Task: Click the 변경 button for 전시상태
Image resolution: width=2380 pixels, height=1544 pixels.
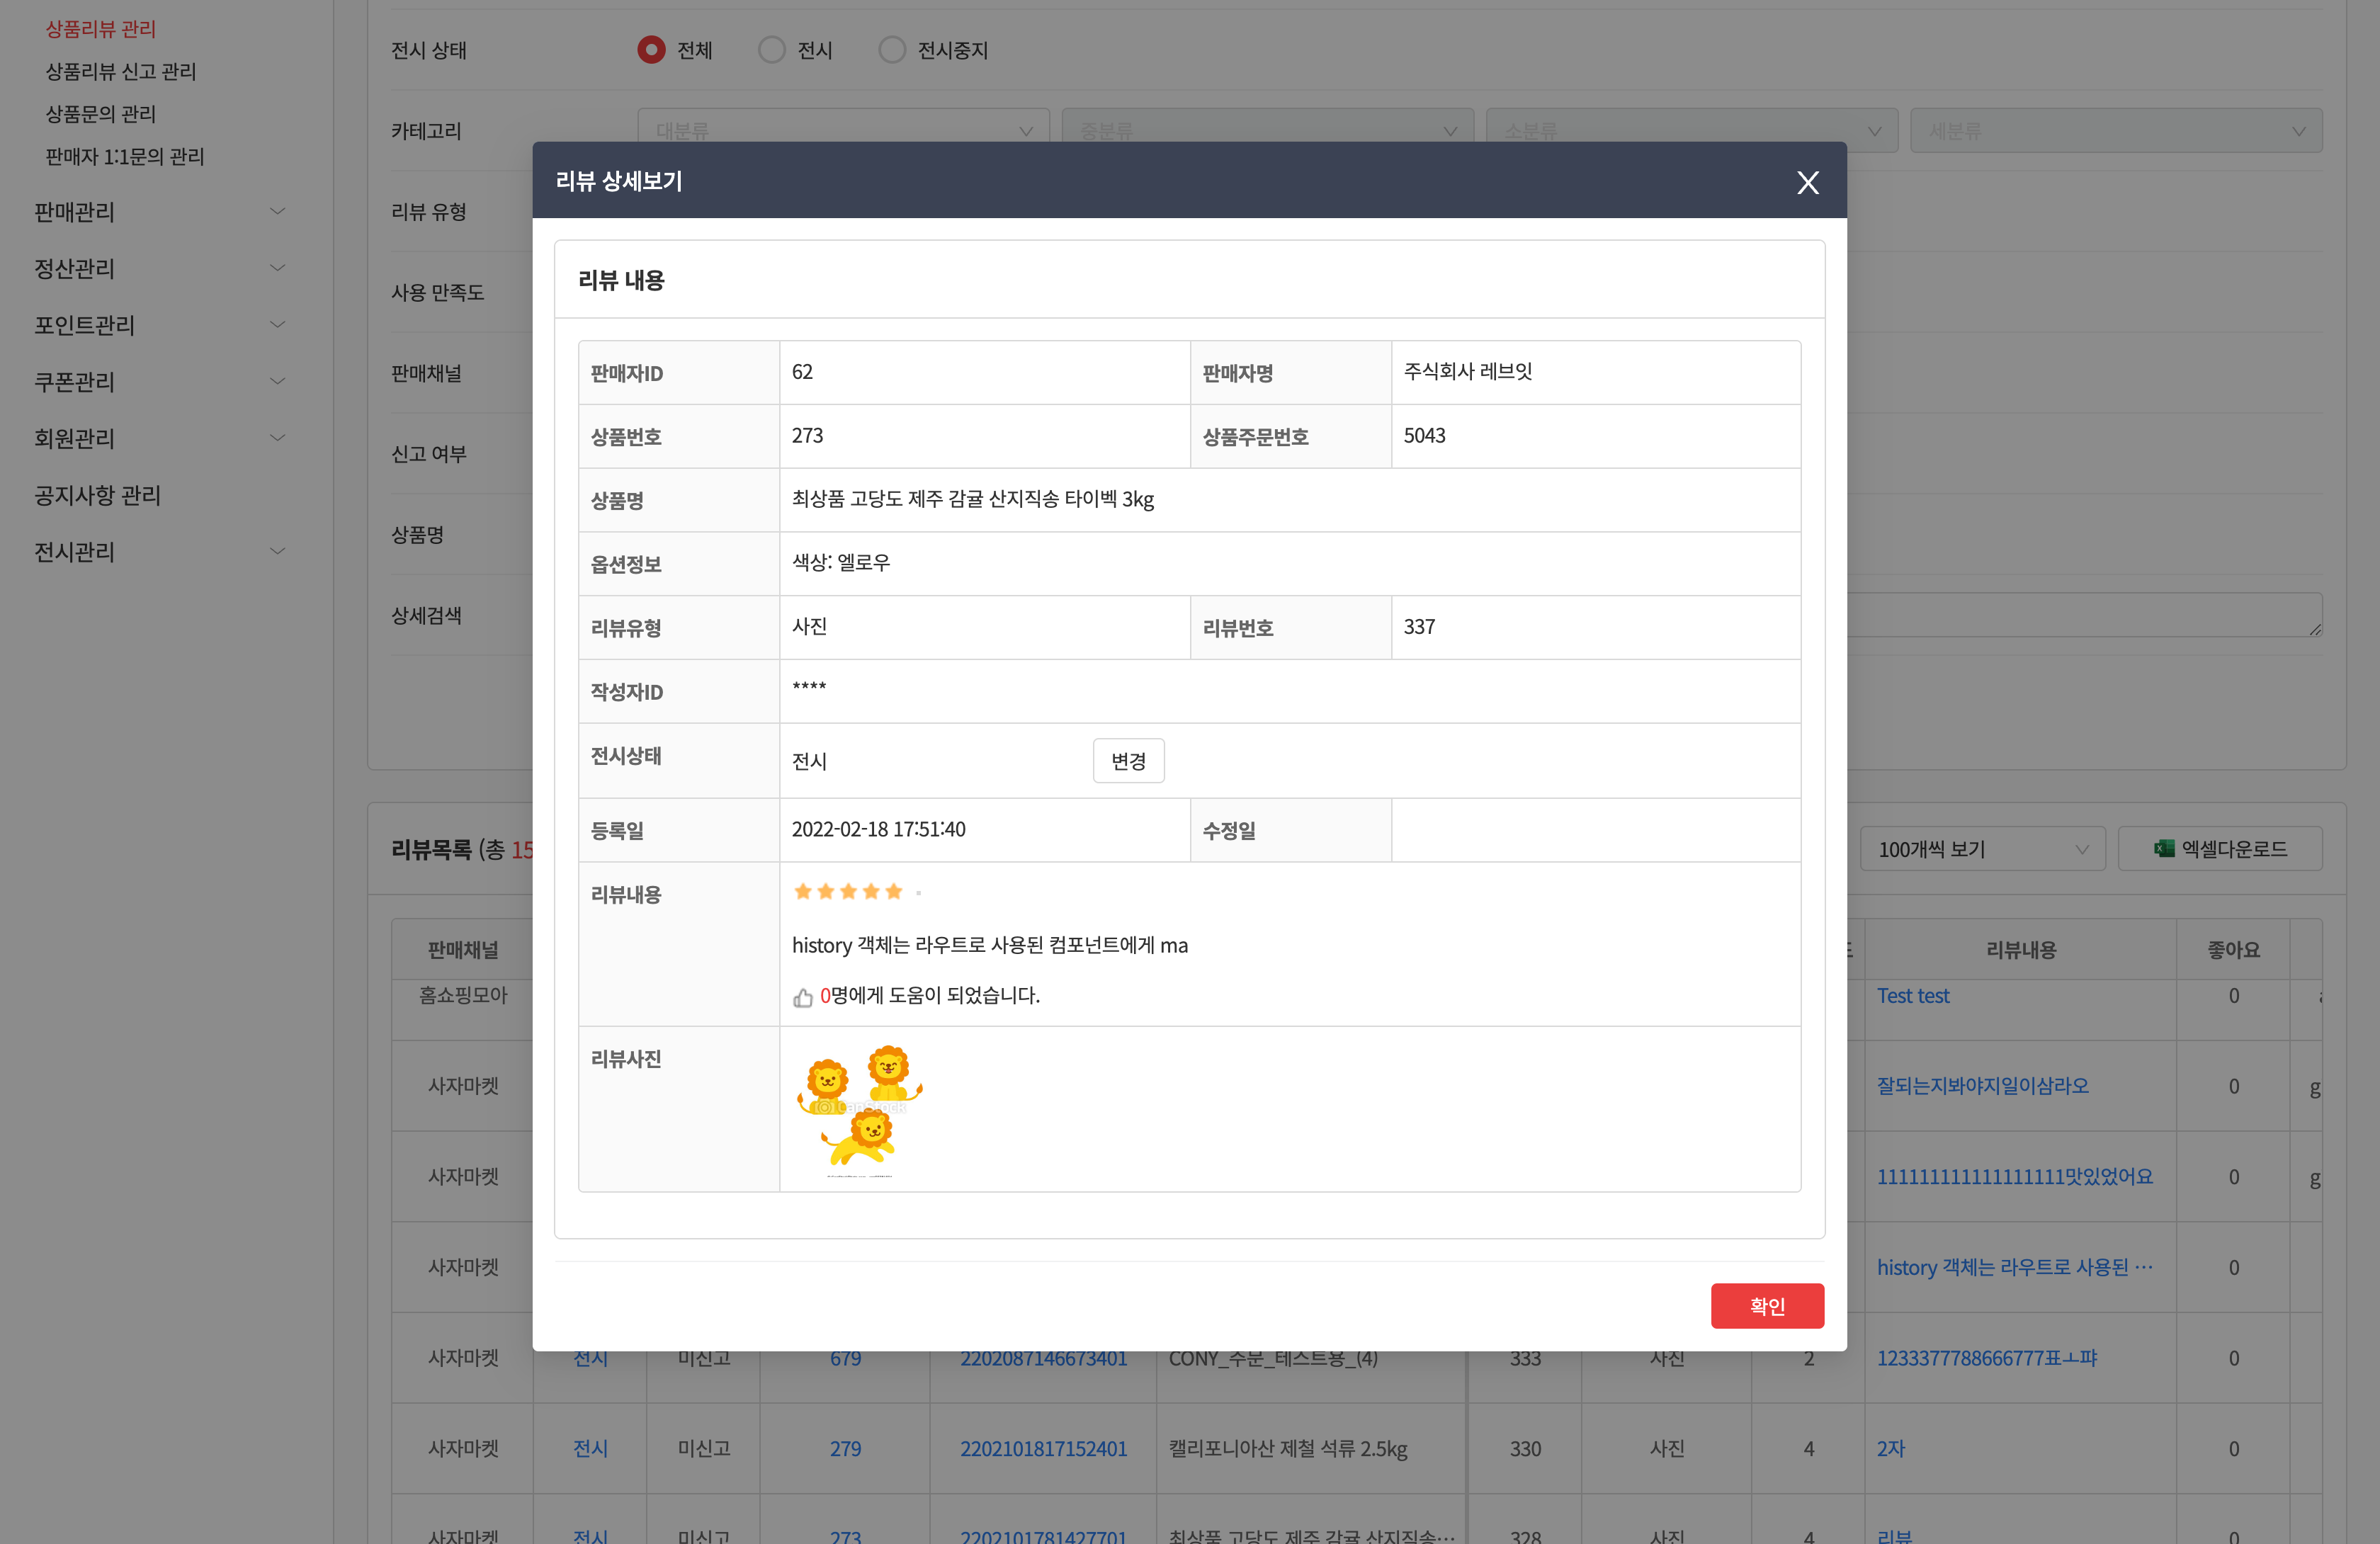Action: [x=1128, y=761]
